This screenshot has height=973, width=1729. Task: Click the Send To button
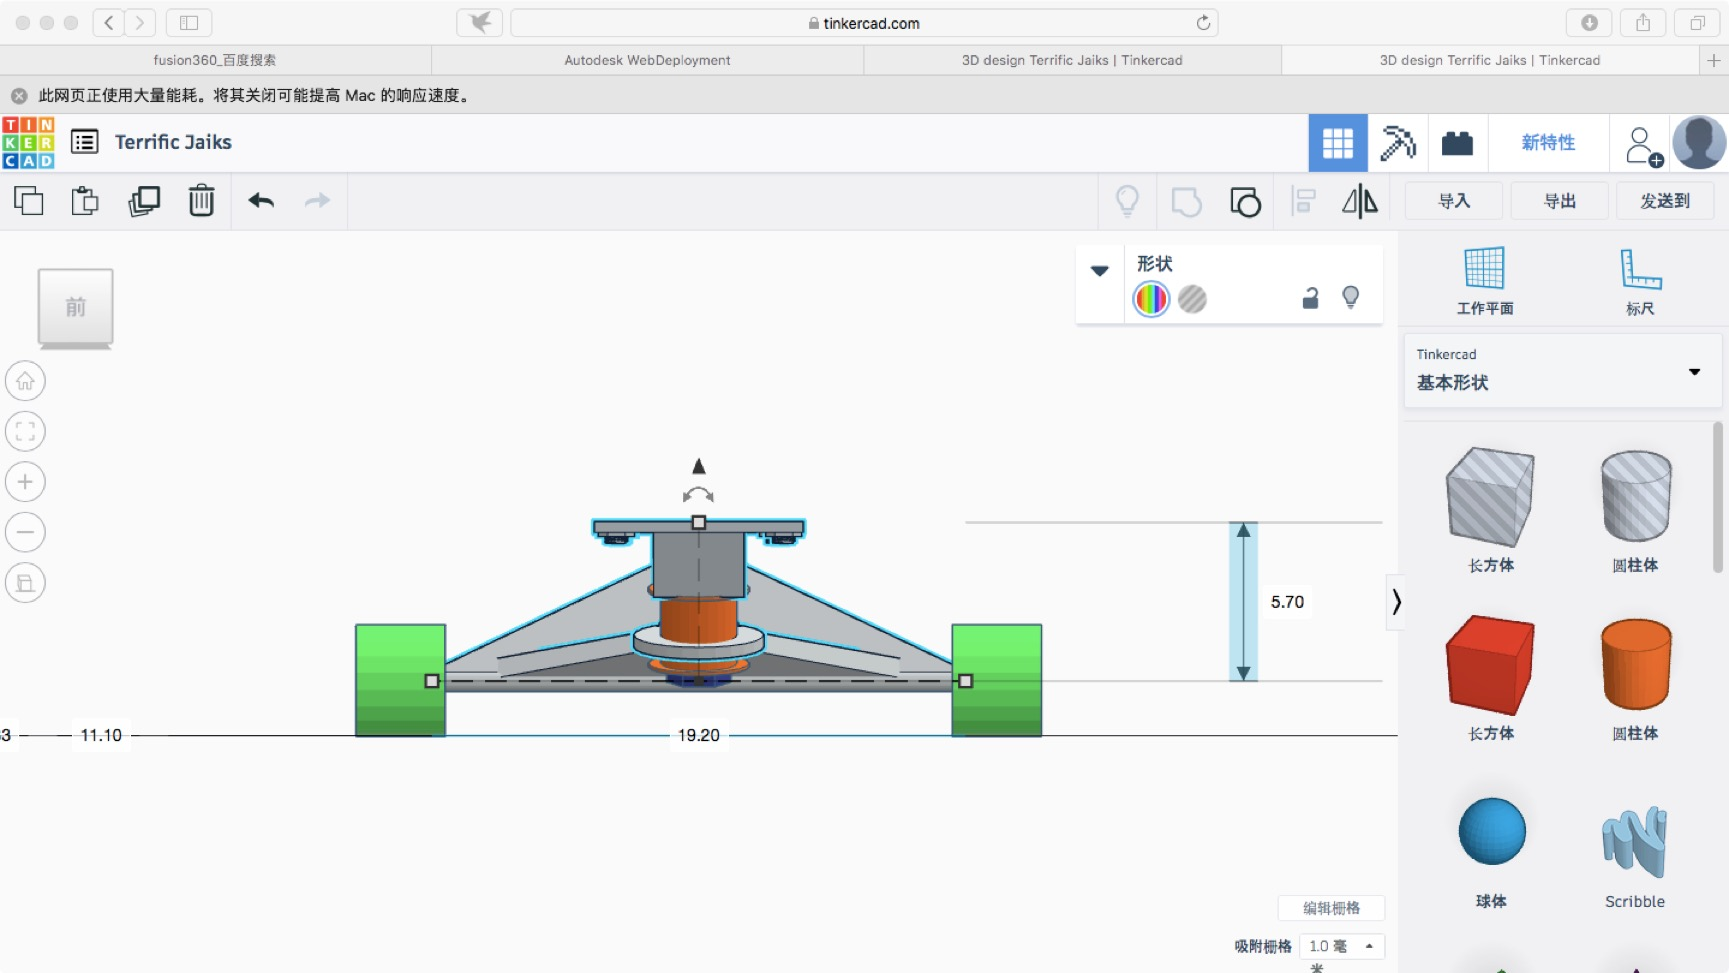click(x=1665, y=201)
